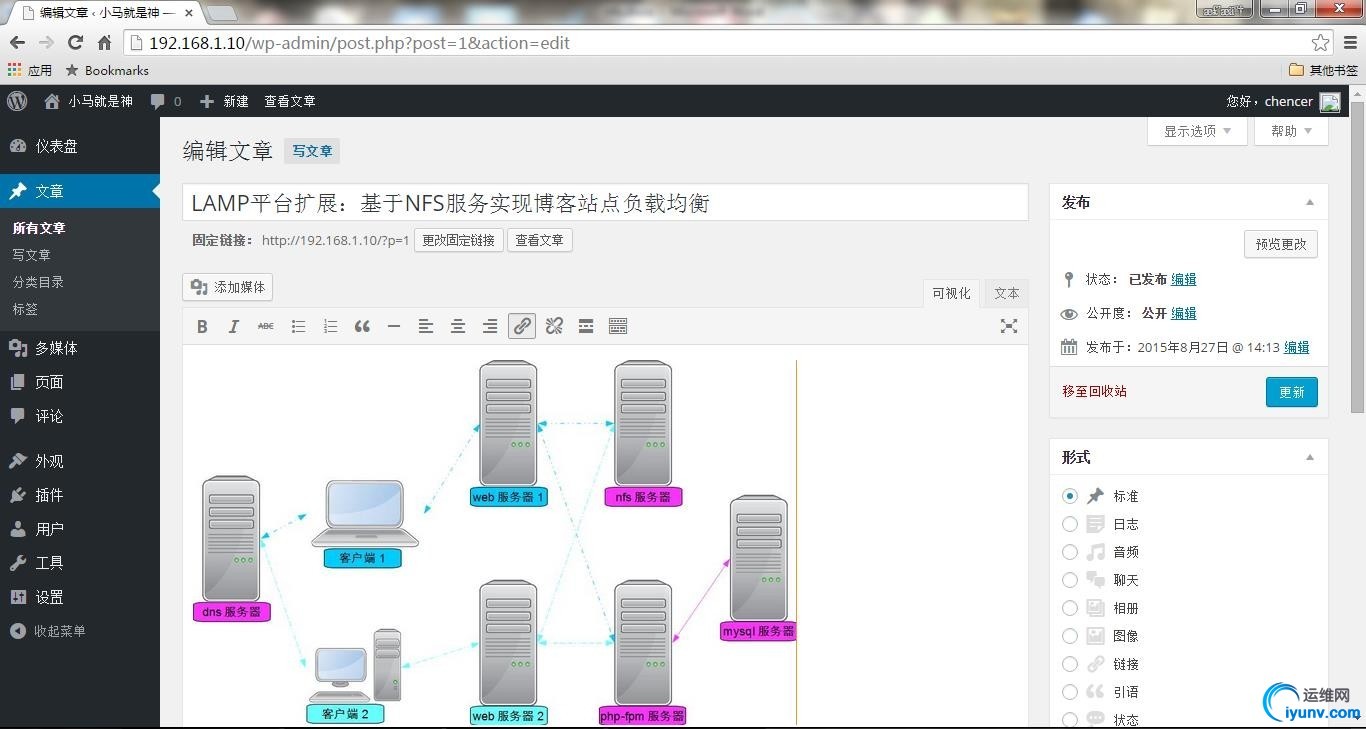
Task: Expand the 帮助 help dropdown
Action: pos(1291,131)
